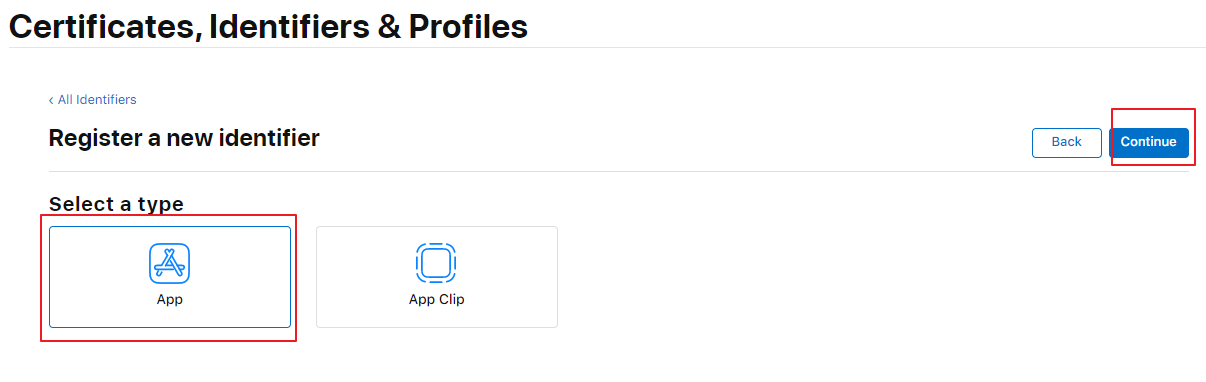Click the word 'Certificates' in page title
Image resolution: width=1206 pixels, height=382 pixels.
coord(100,26)
